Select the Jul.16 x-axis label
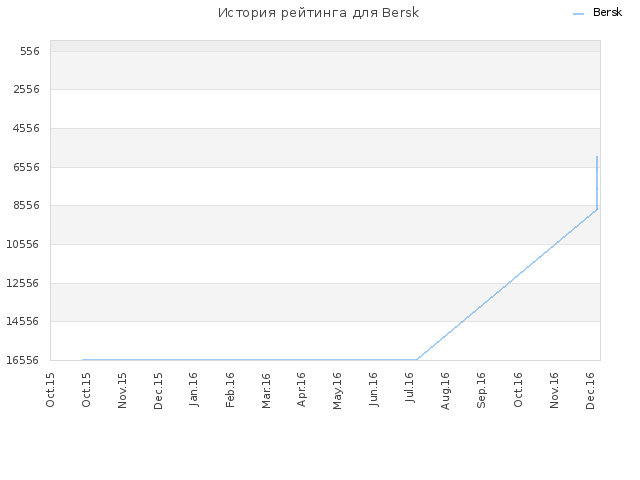The width and height of the screenshot is (640, 480). click(410, 387)
